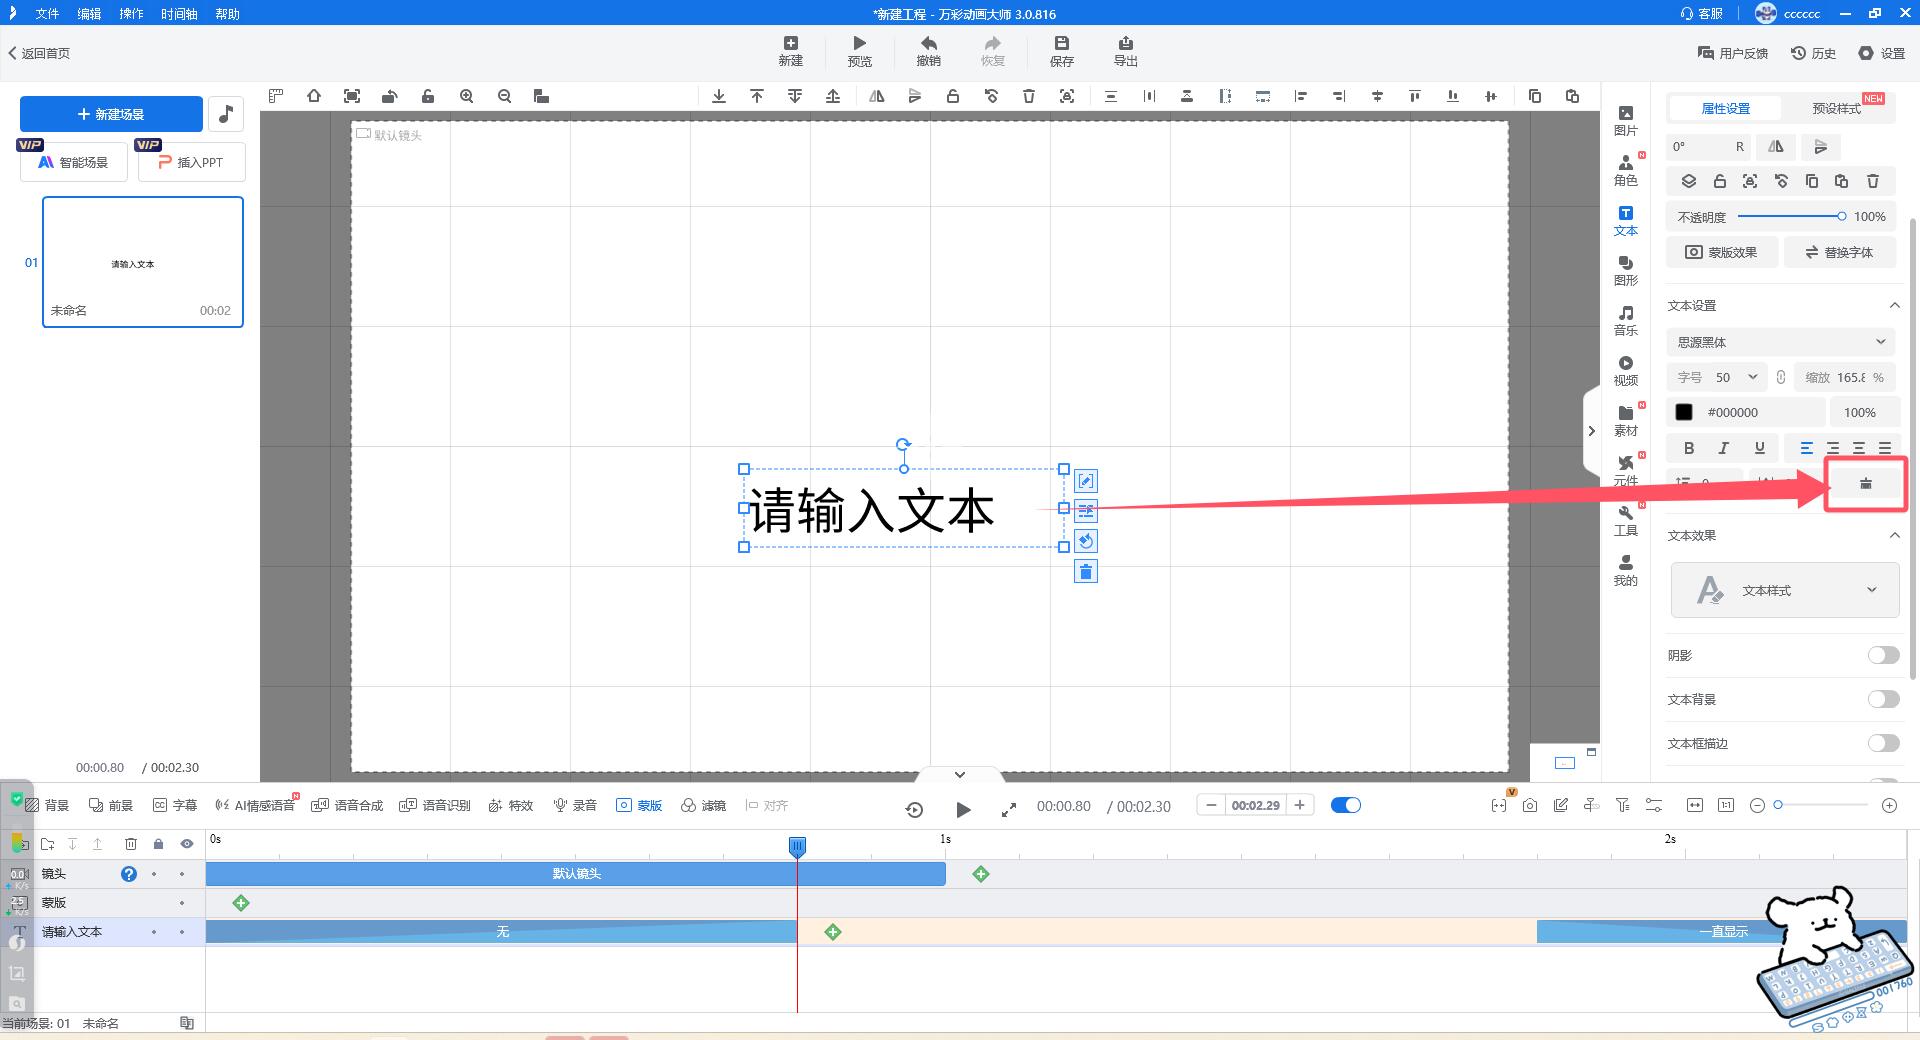Click the music note icon near New Scene
The width and height of the screenshot is (1920, 1040).
[x=226, y=114]
